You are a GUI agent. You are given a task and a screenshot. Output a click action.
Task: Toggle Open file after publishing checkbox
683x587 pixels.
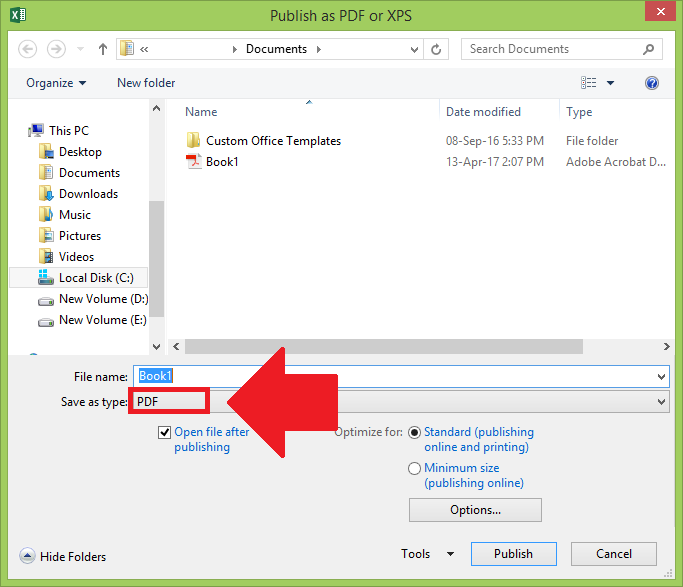tap(164, 432)
